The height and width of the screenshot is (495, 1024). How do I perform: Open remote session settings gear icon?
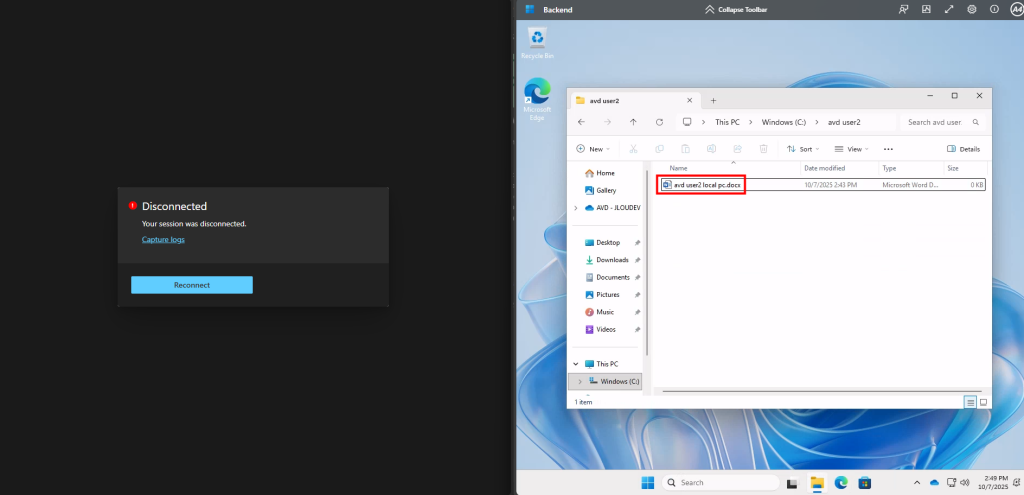pos(971,9)
